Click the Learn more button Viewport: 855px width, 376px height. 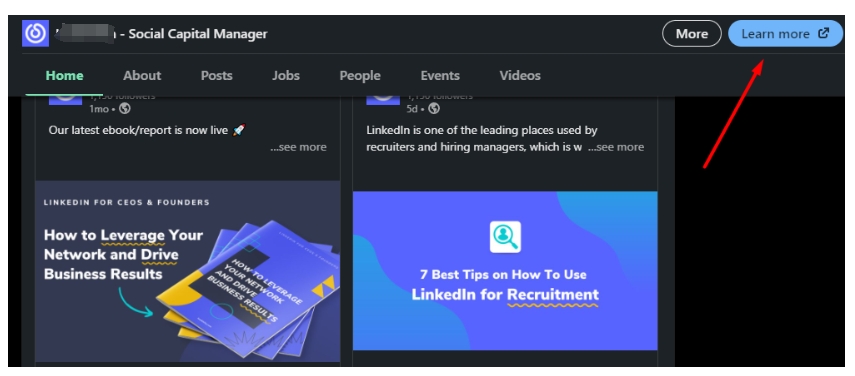click(785, 34)
